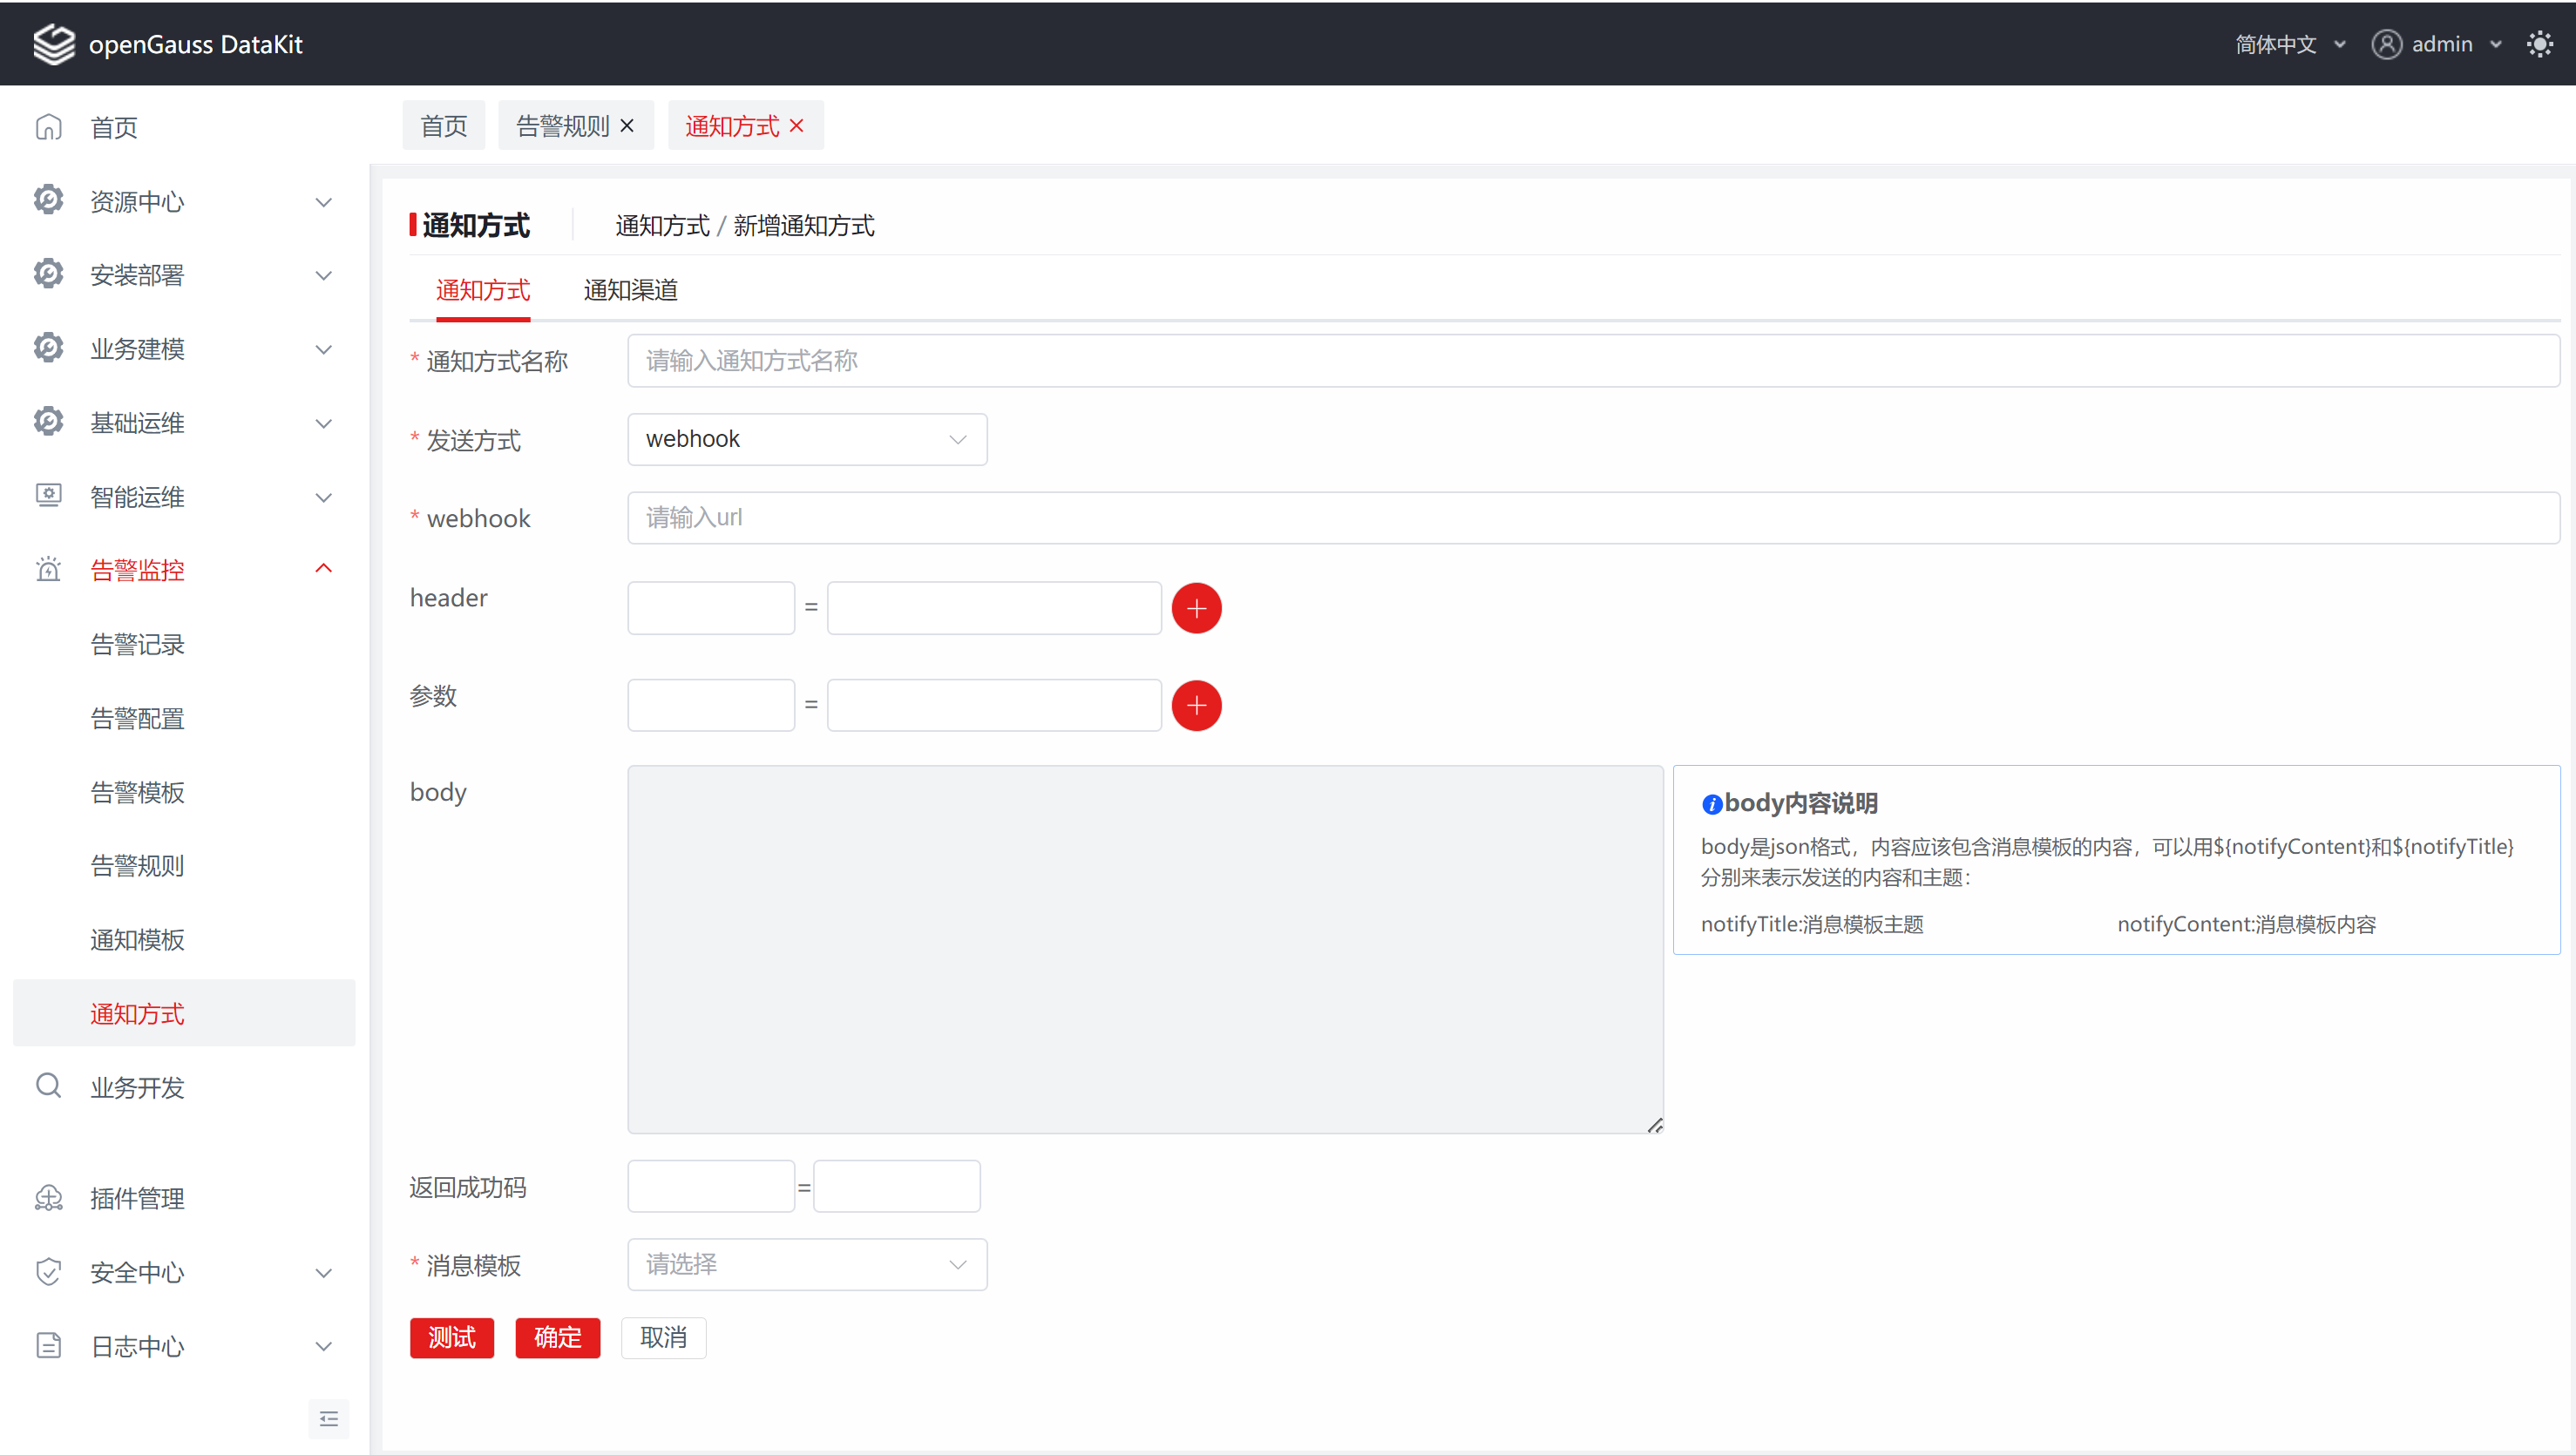This screenshot has height=1455, width=2576.
Task: Add a 参数 row with plus button
Action: click(x=1196, y=706)
